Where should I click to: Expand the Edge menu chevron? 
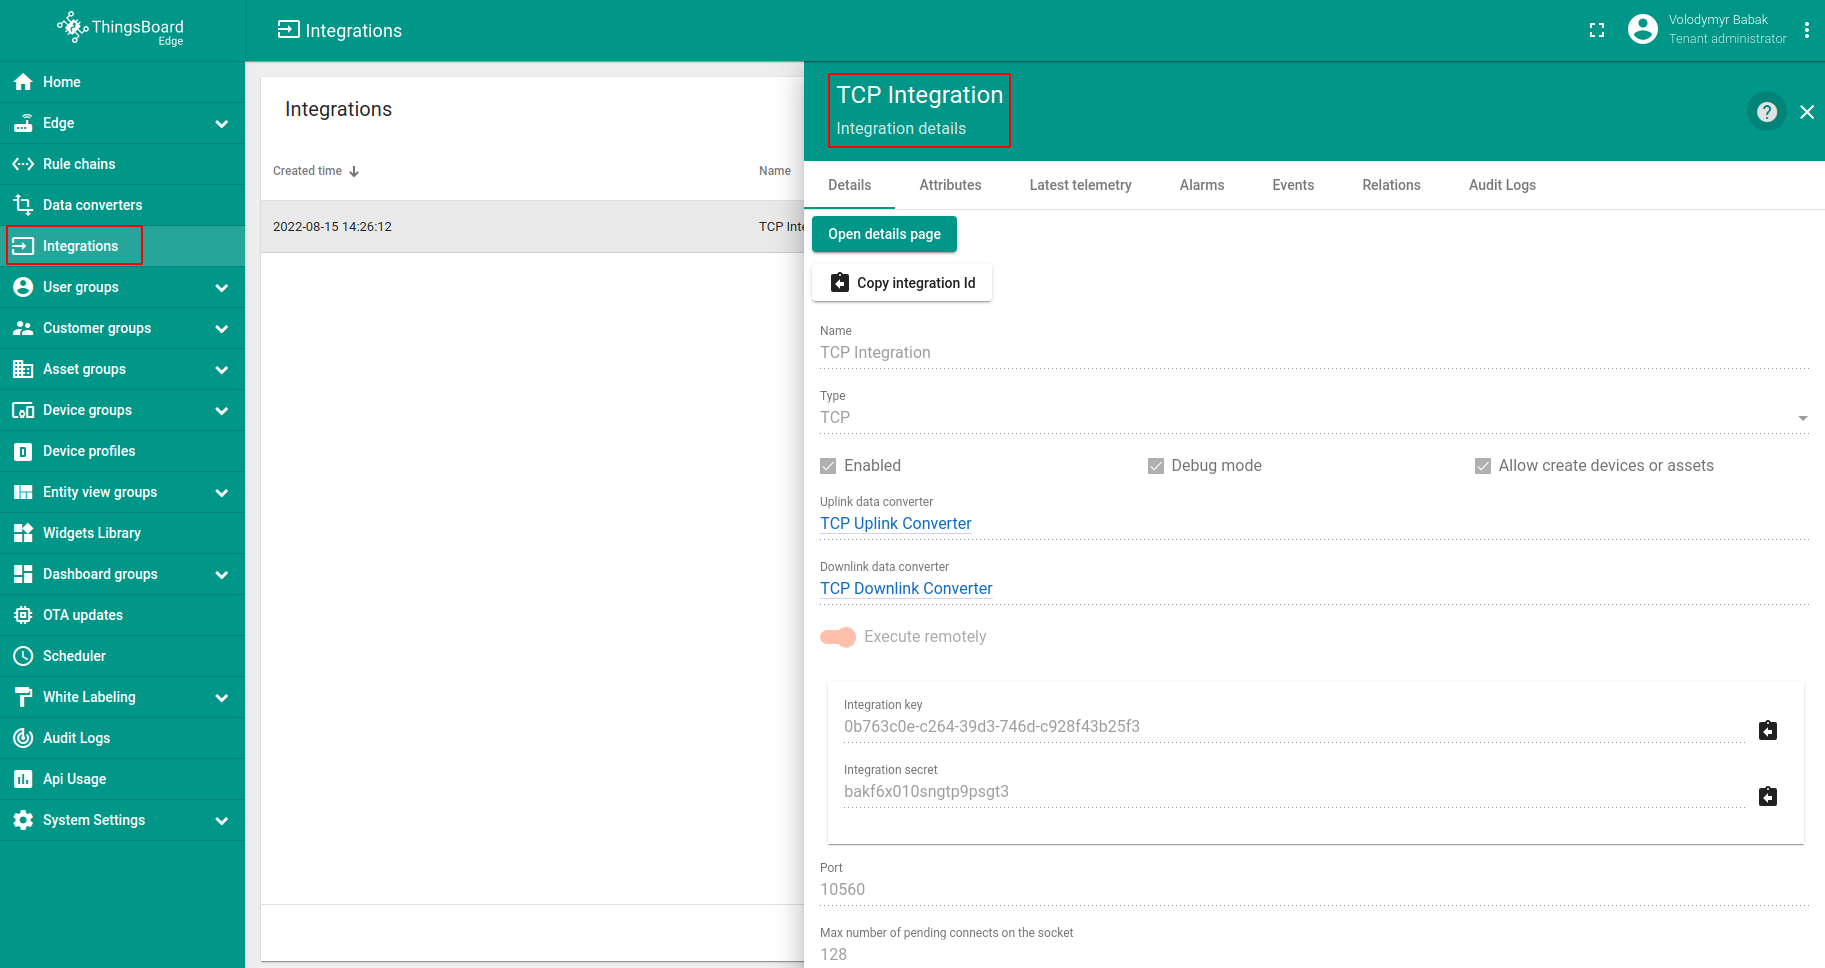tap(222, 124)
